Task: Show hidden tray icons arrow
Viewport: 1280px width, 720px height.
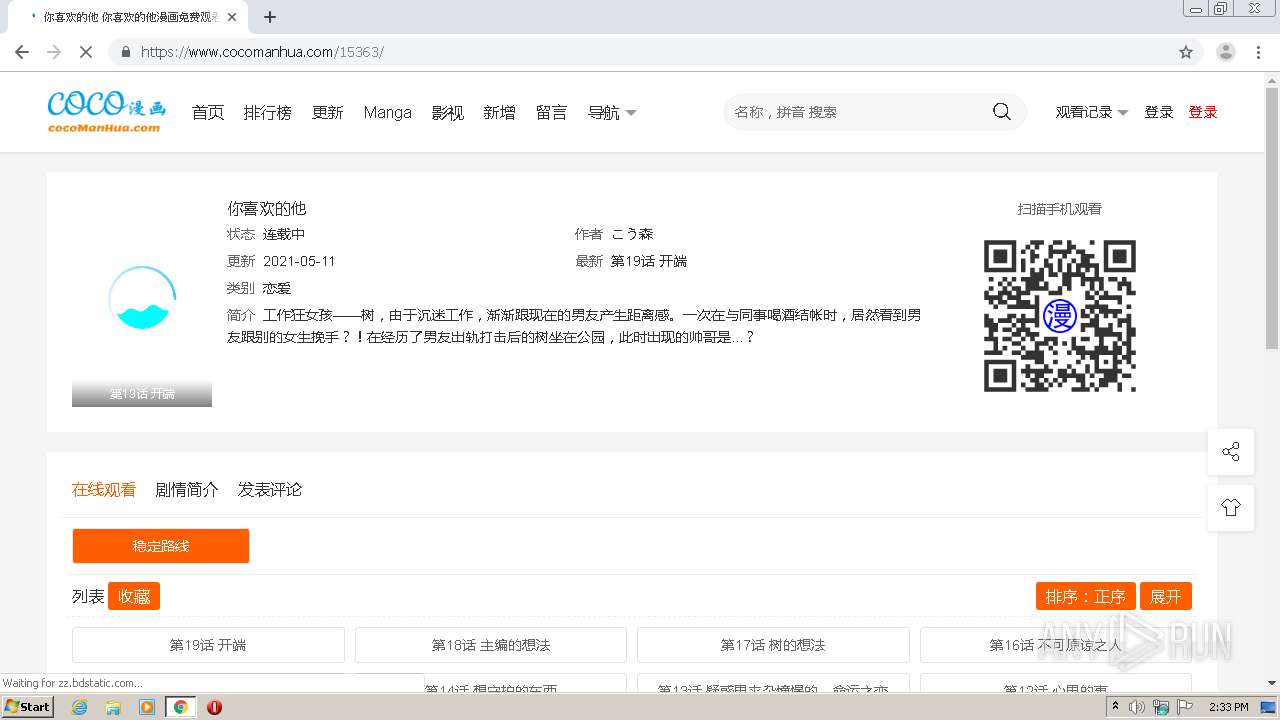Action: [1115, 707]
